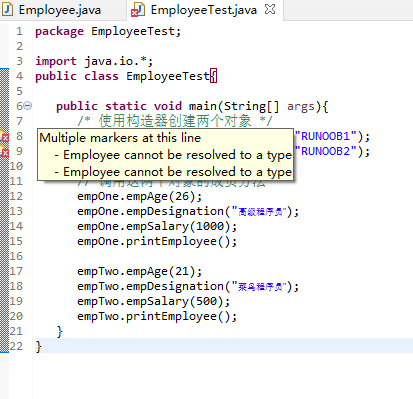Click 'package EmployeeTest;' on line 1
The width and height of the screenshot is (413, 399).
(x=108, y=31)
